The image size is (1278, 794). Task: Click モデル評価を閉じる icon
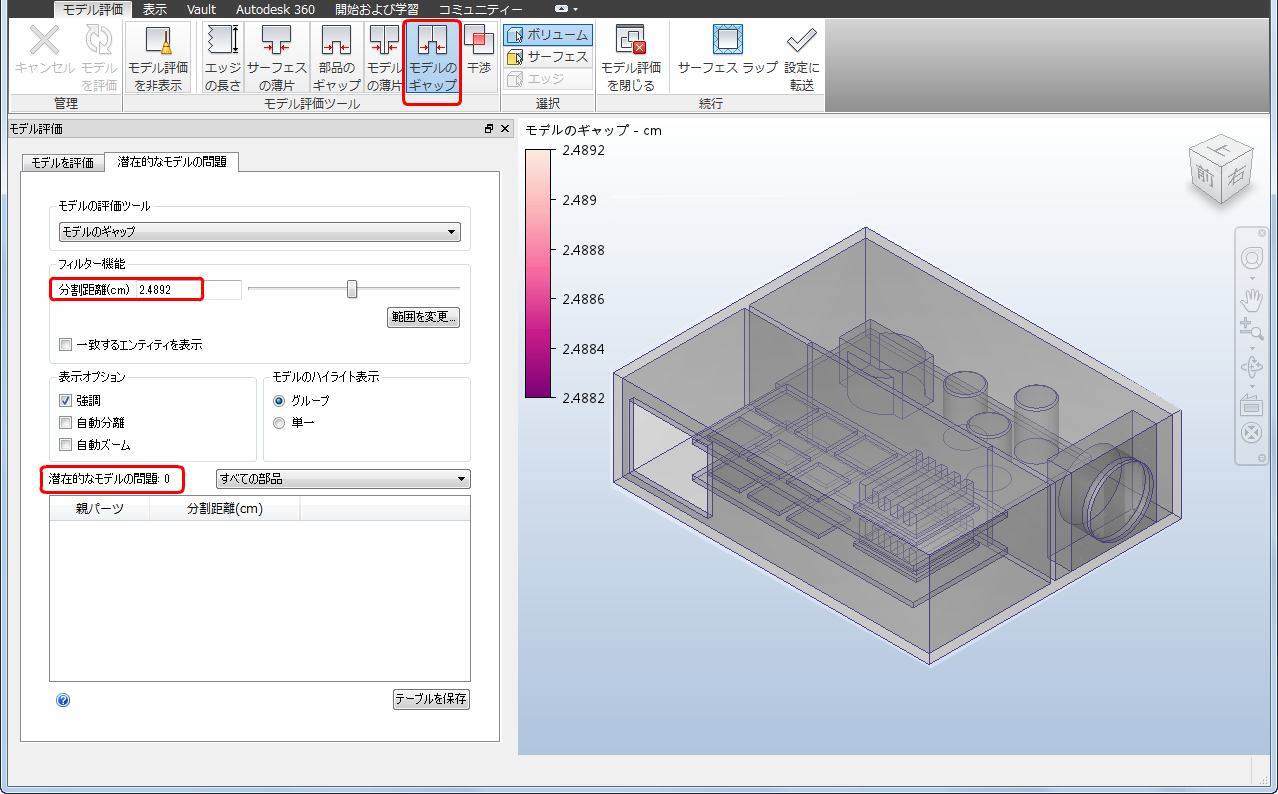(631, 57)
